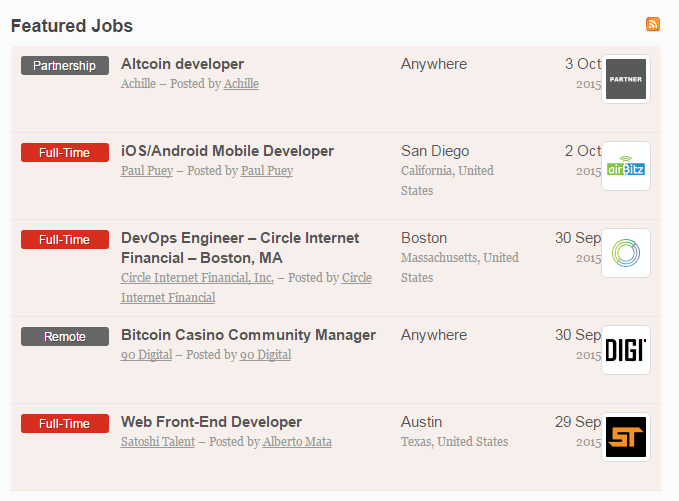Open Bitcoin Casino Community Manager job
This screenshot has width=679, height=501.
click(248, 335)
